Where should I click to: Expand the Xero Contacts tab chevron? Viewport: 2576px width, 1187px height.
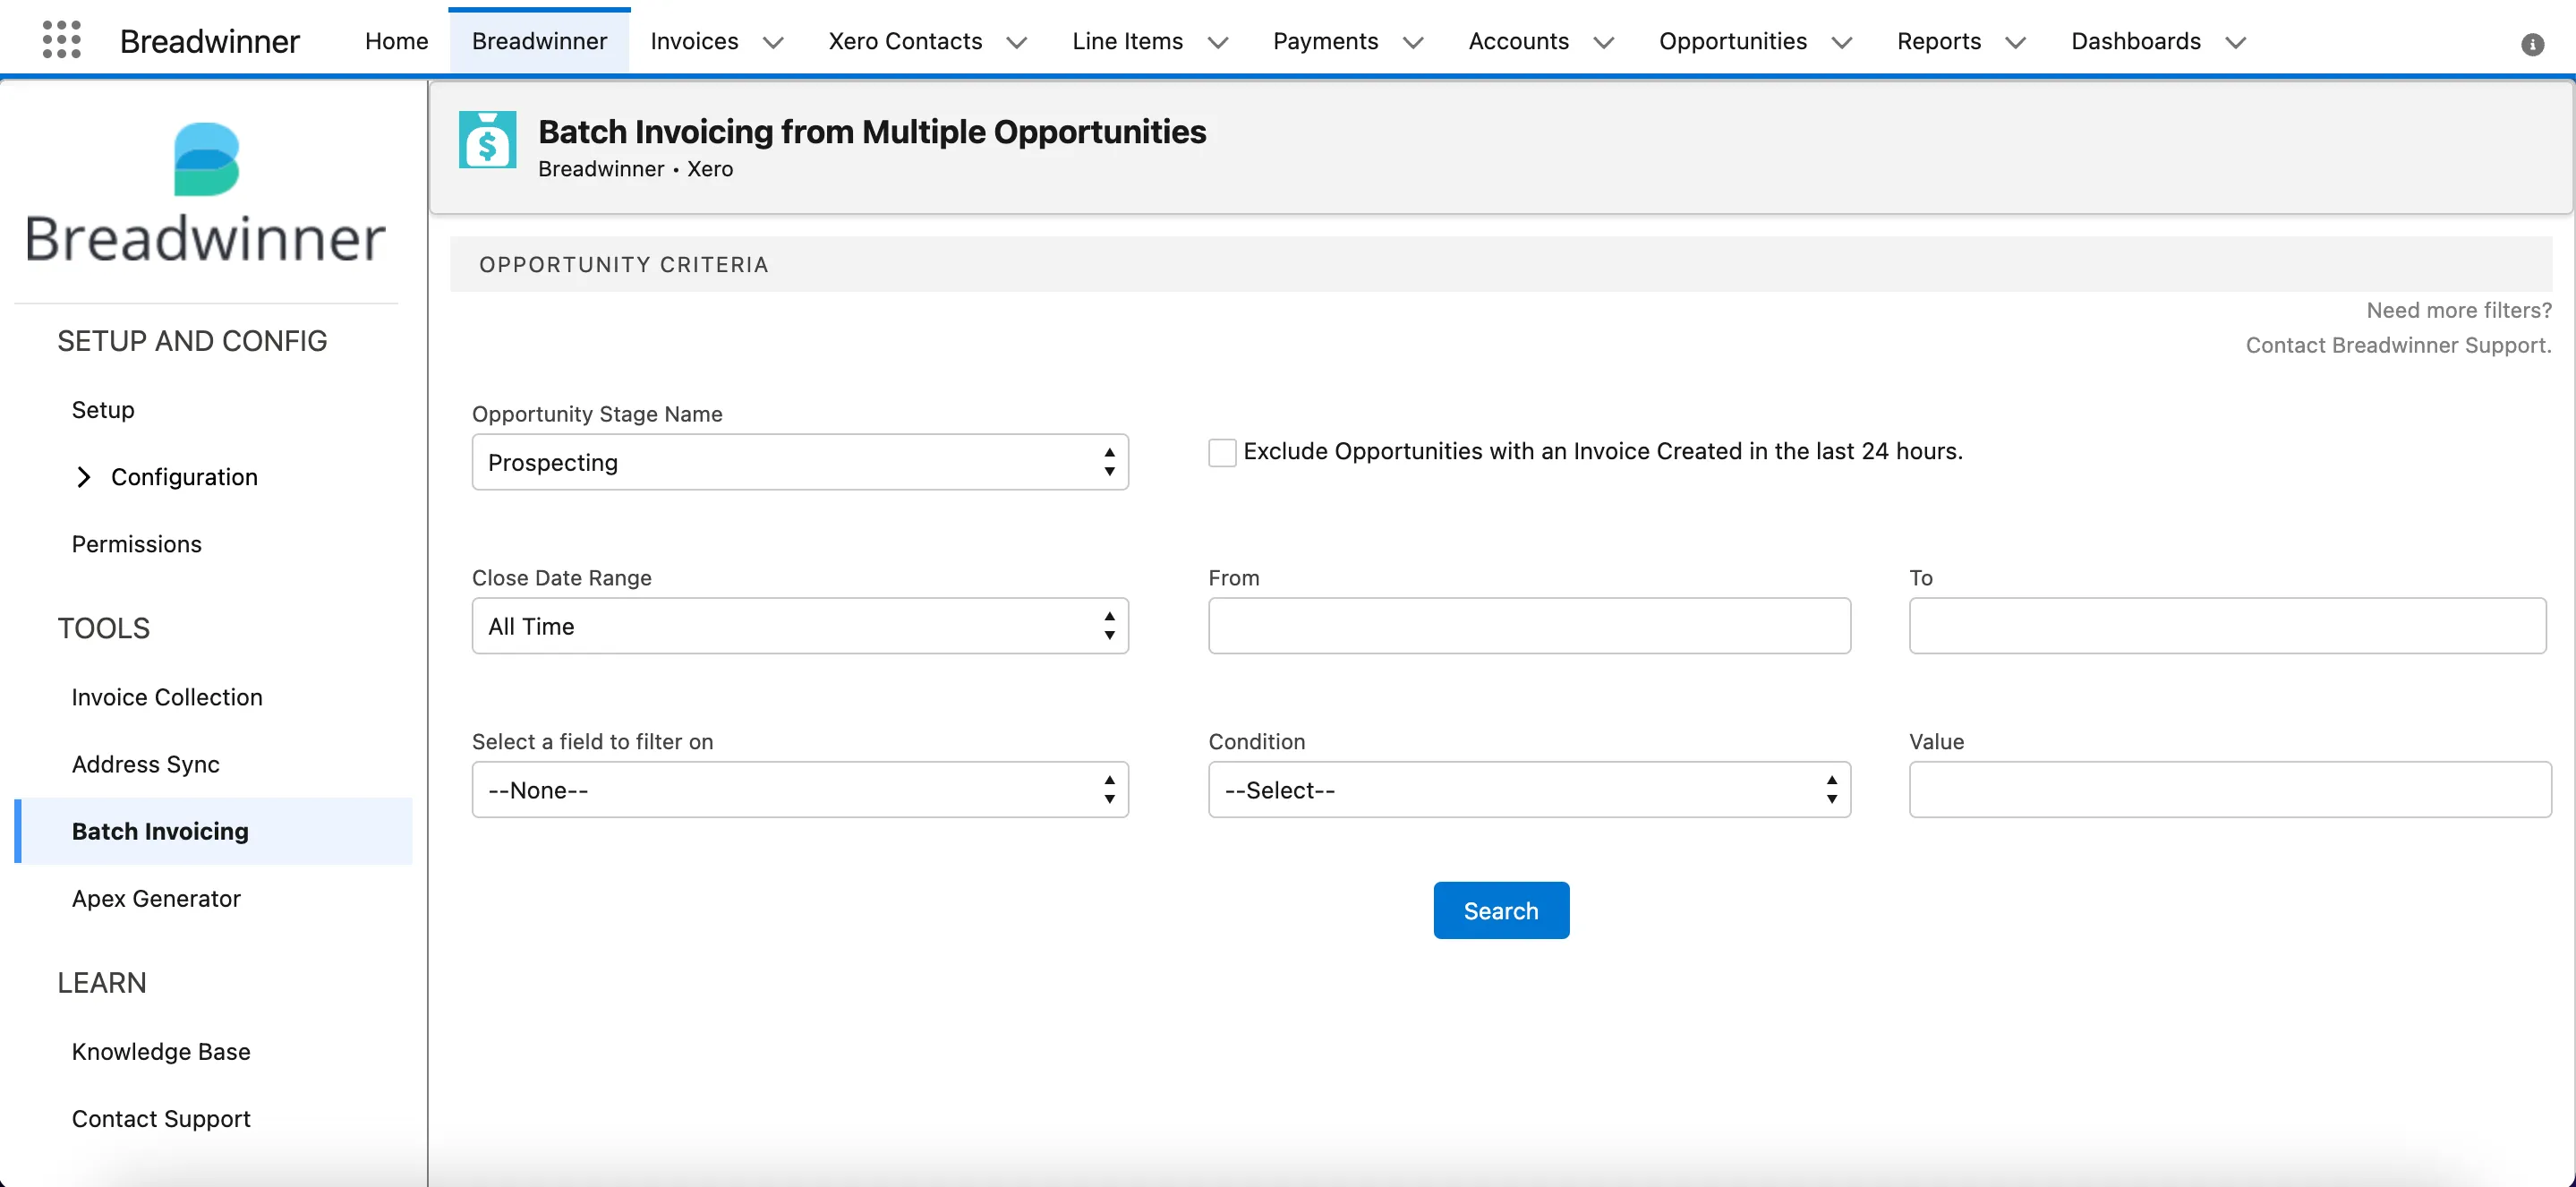coord(1017,42)
